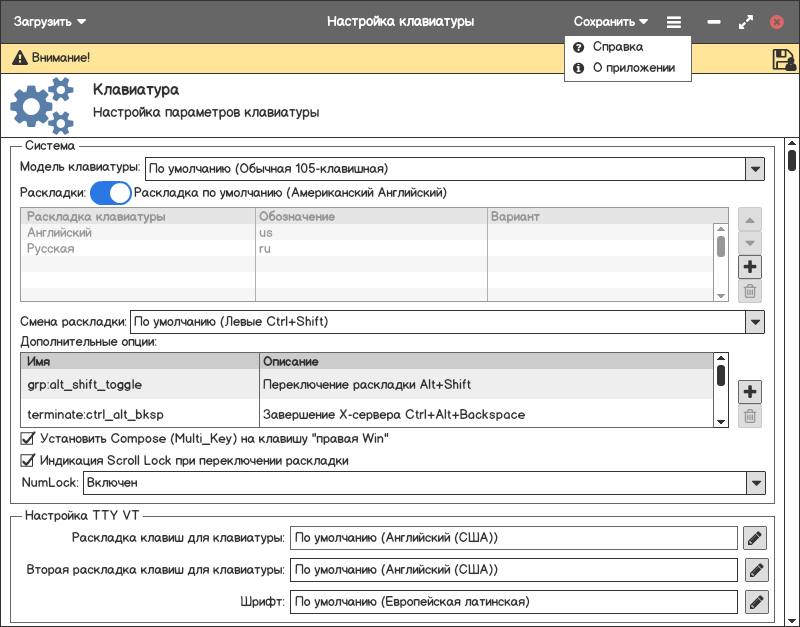Screen dimensions: 800x627
Task: Edit the TTY keyboard layout pencil icon
Action: (x=755, y=538)
